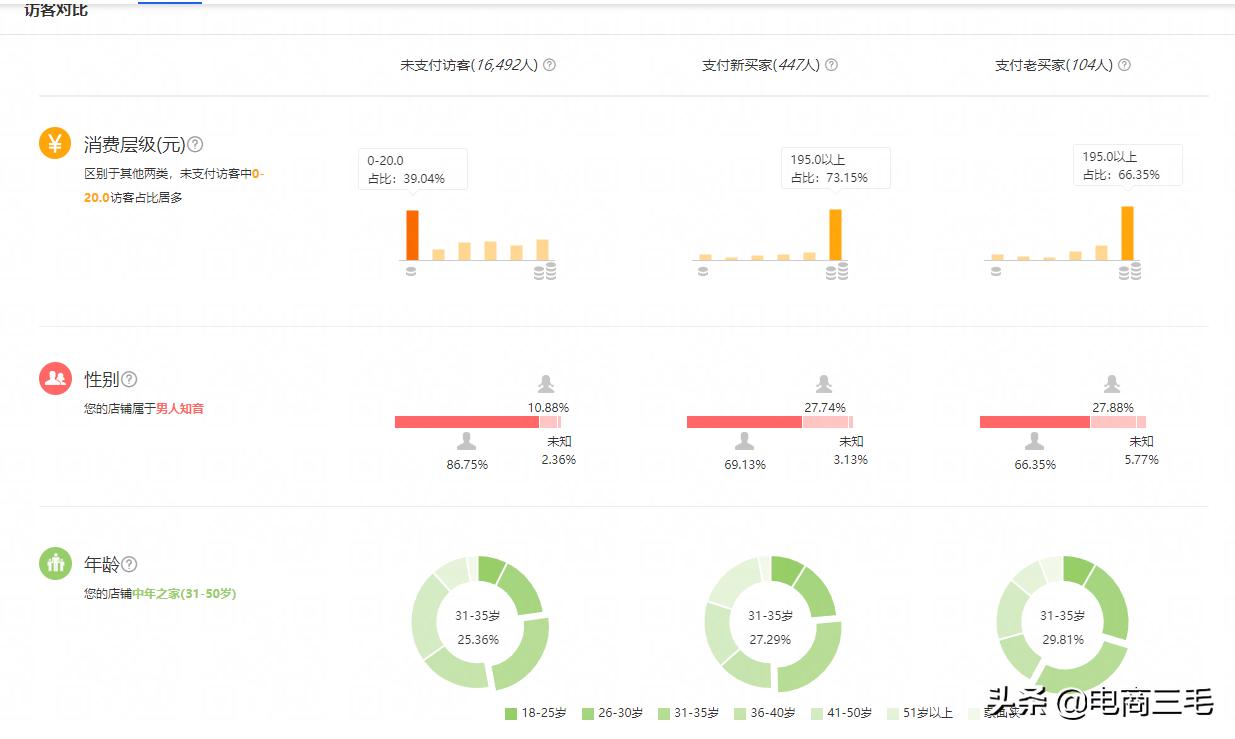Click tall 195.0以上 bar in 支付新买家 chart
The height and width of the screenshot is (739, 1235).
pos(836,235)
